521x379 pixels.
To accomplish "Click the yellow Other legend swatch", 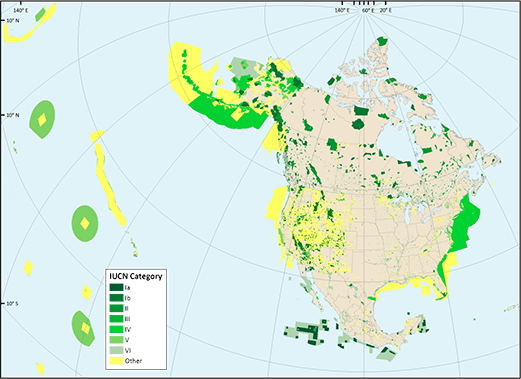I will click(116, 361).
